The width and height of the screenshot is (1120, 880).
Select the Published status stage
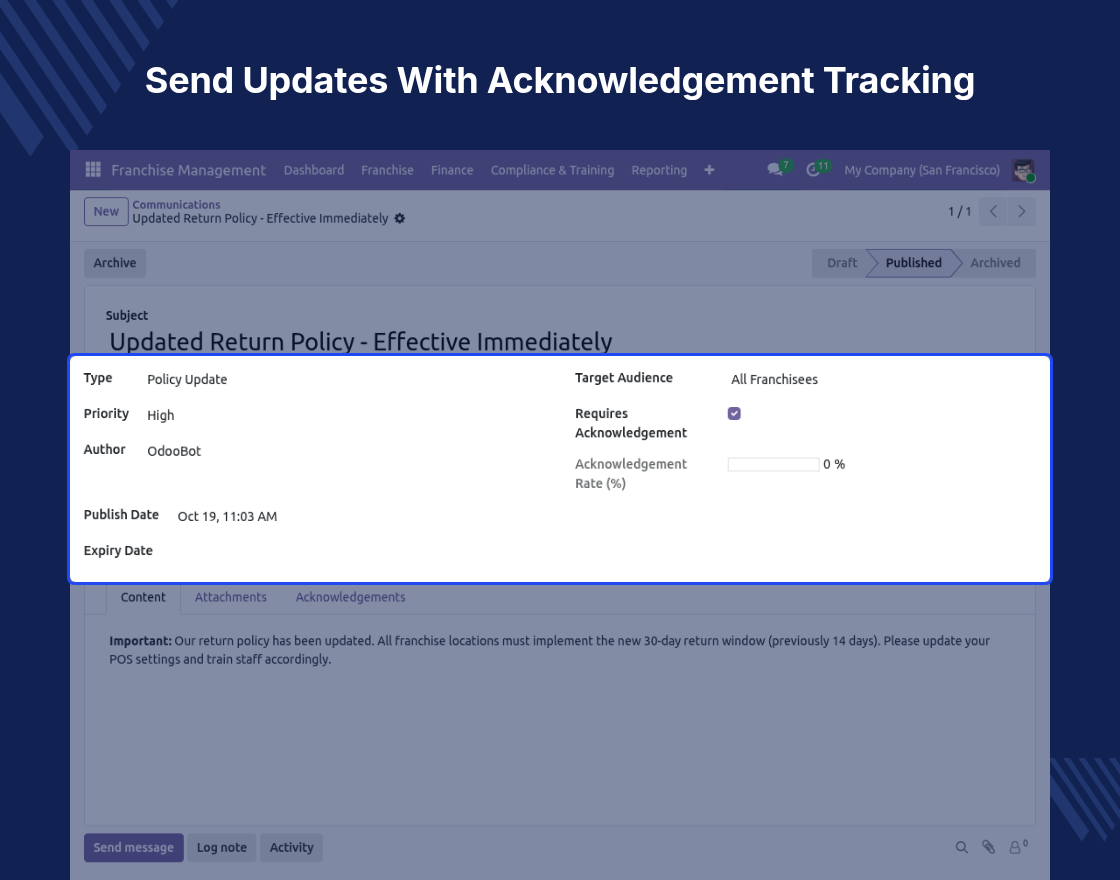click(x=914, y=263)
